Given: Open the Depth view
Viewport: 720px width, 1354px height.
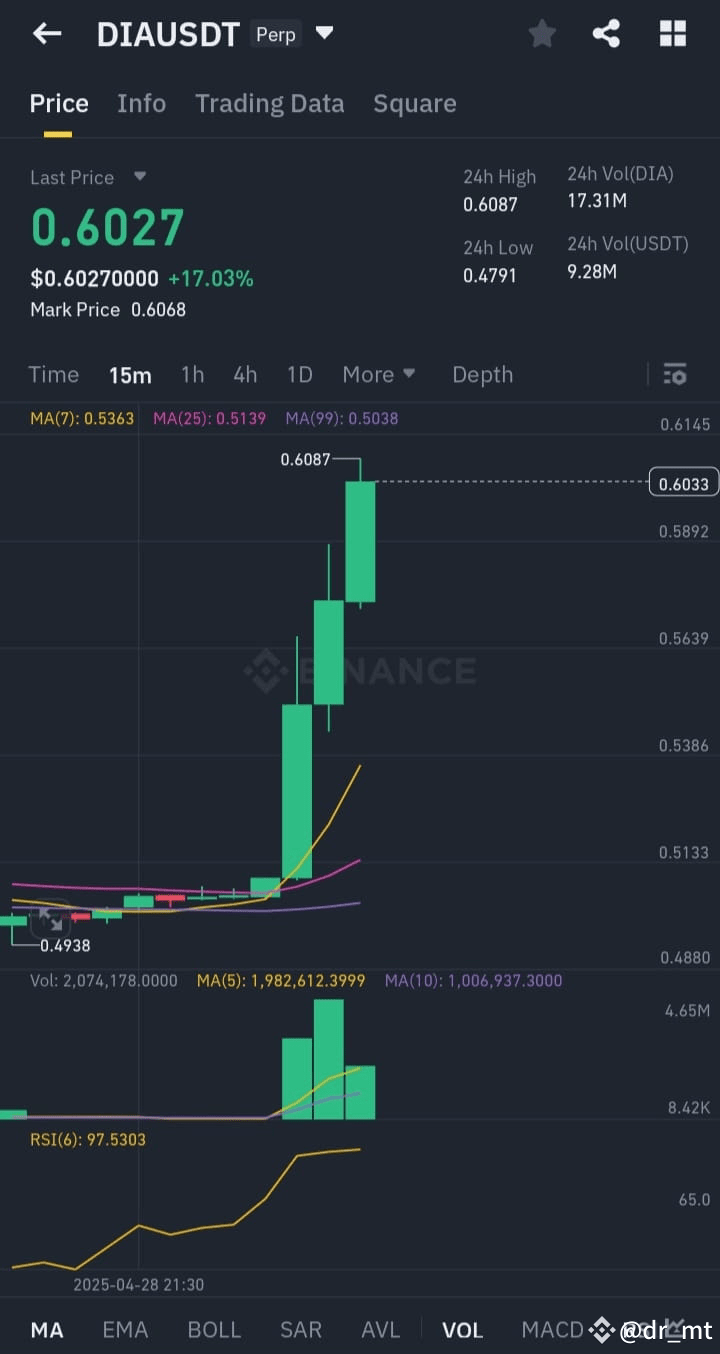Looking at the screenshot, I should [482, 374].
